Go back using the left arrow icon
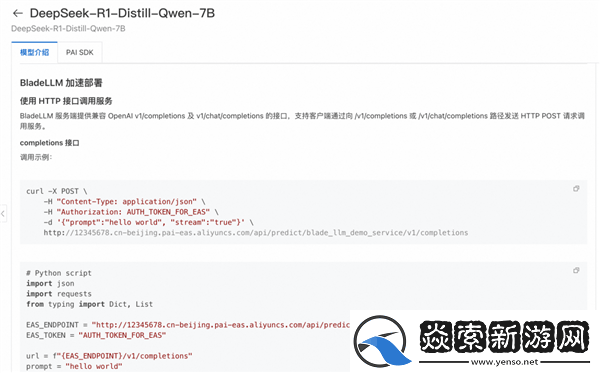Image resolution: width=600 pixels, height=373 pixels. [x=18, y=13]
